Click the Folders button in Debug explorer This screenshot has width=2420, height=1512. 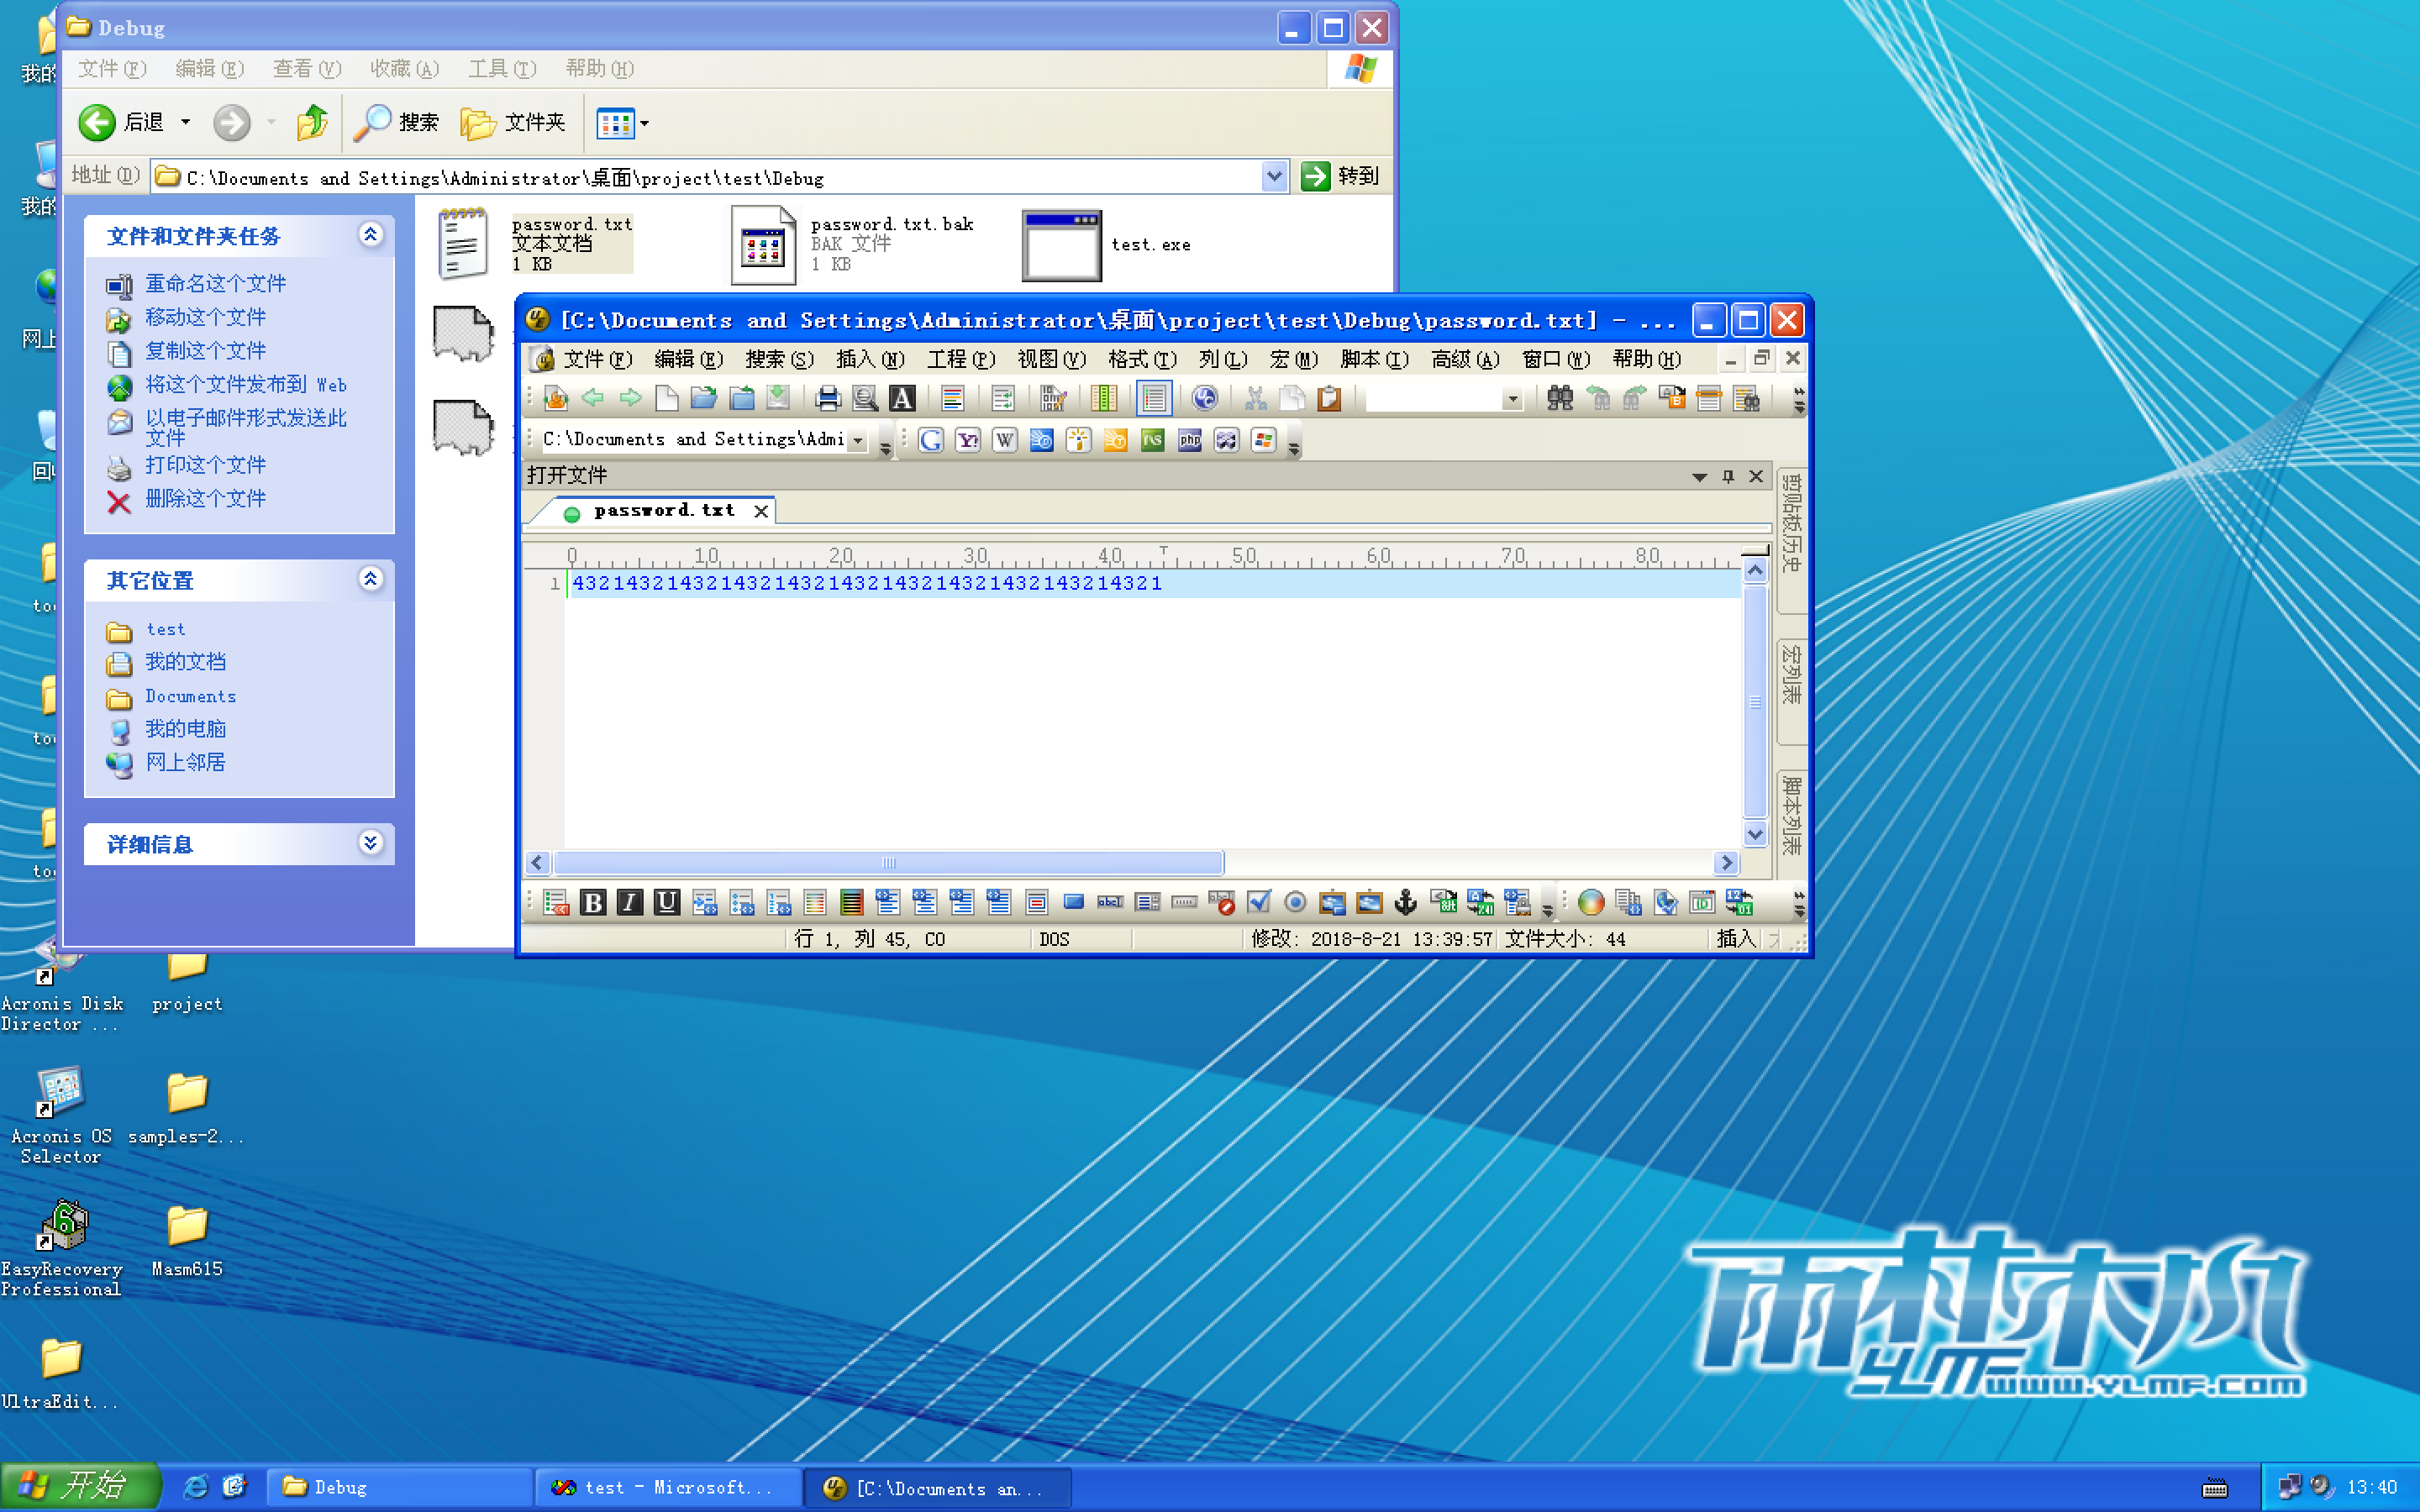513,122
